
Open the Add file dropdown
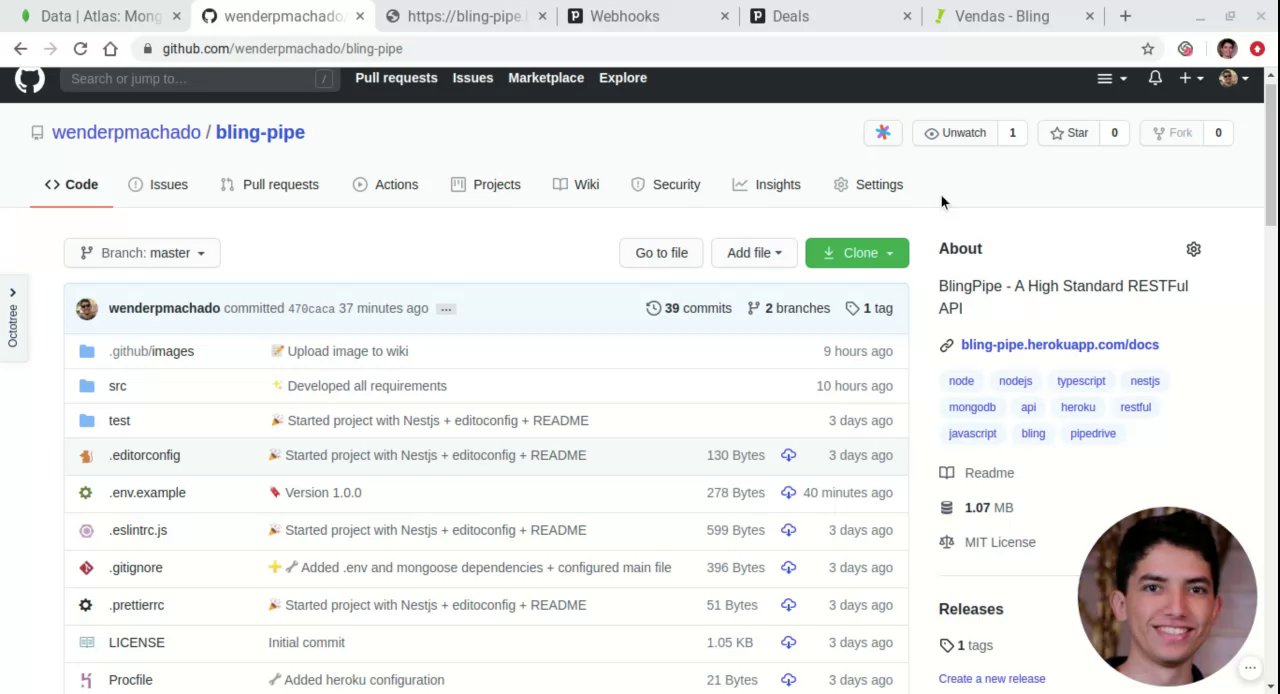754,253
